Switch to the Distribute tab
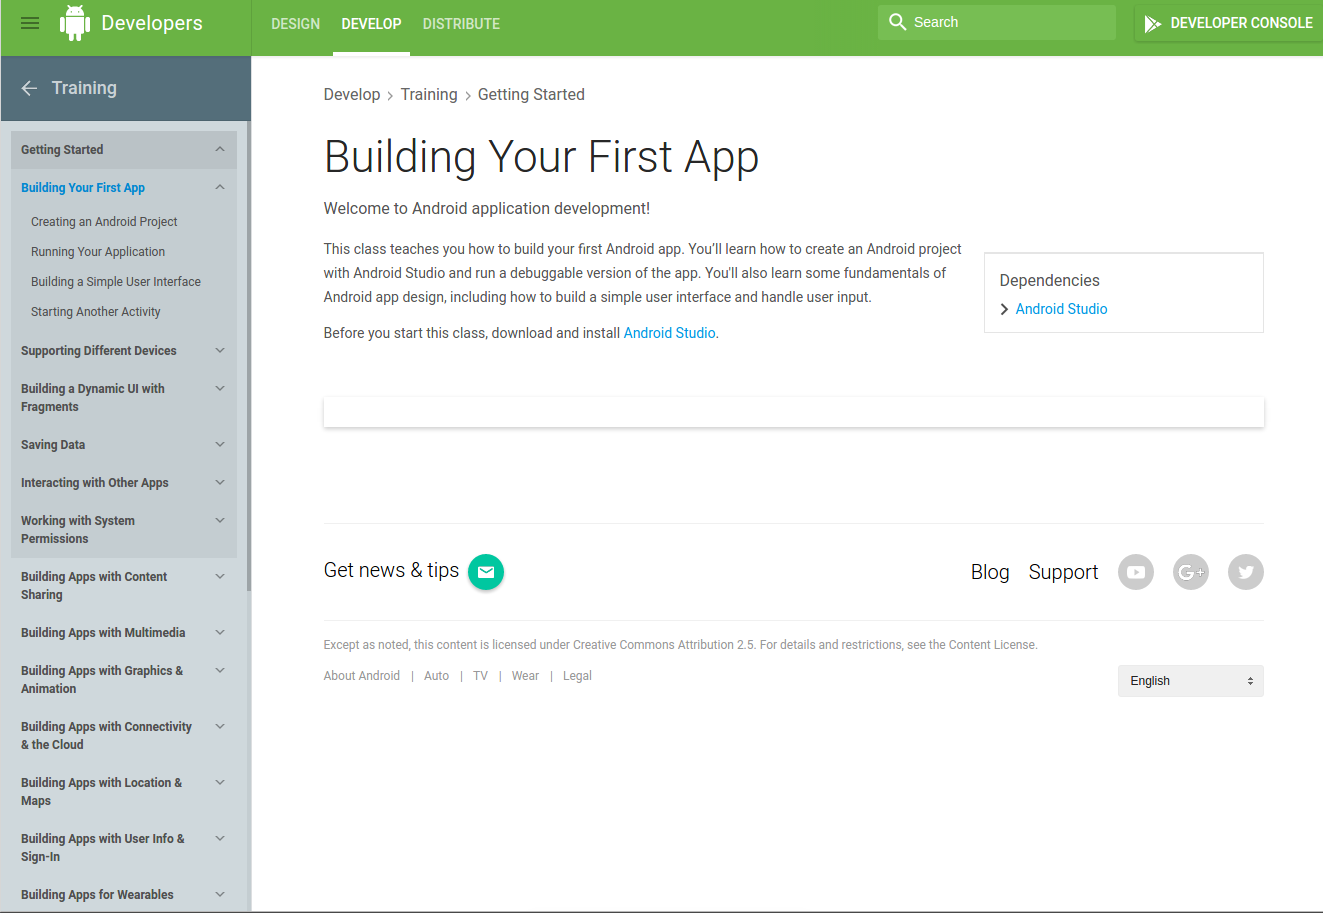 [x=461, y=24]
